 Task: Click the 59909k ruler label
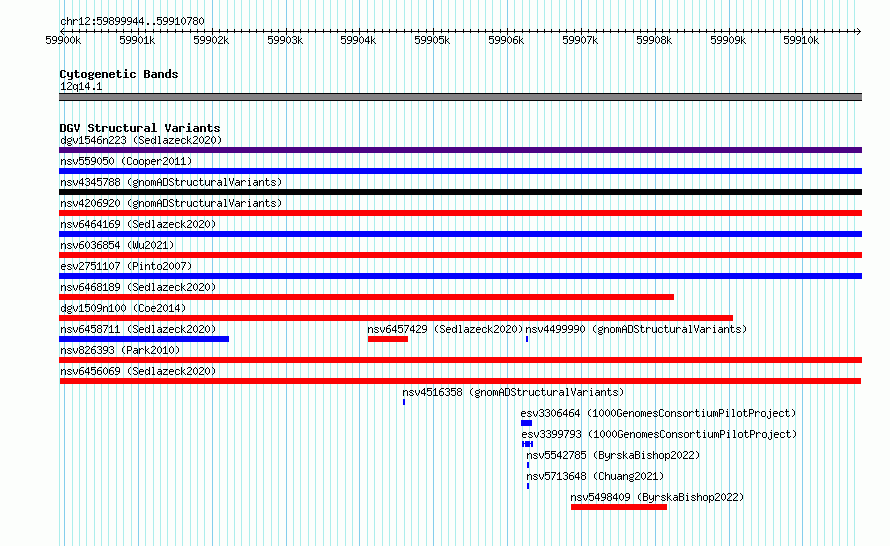tap(728, 41)
